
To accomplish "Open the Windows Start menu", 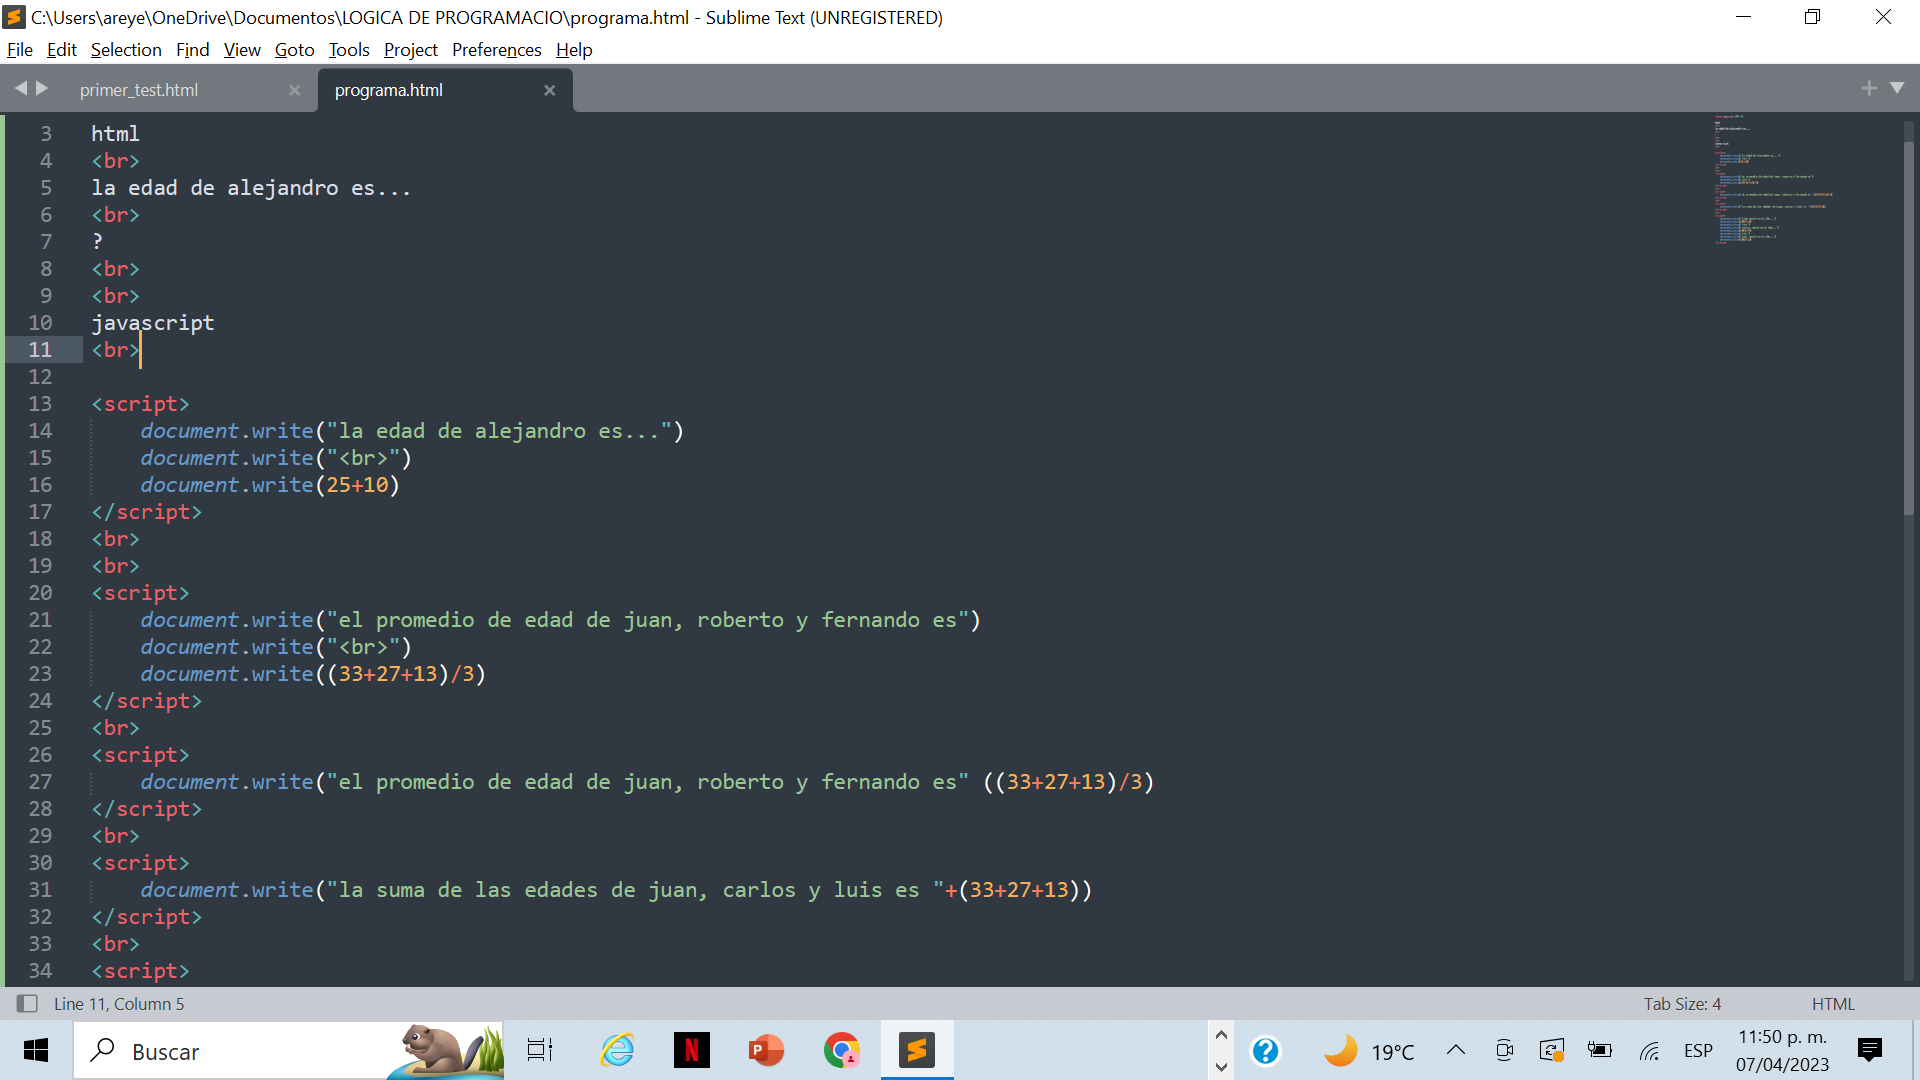I will point(36,1050).
